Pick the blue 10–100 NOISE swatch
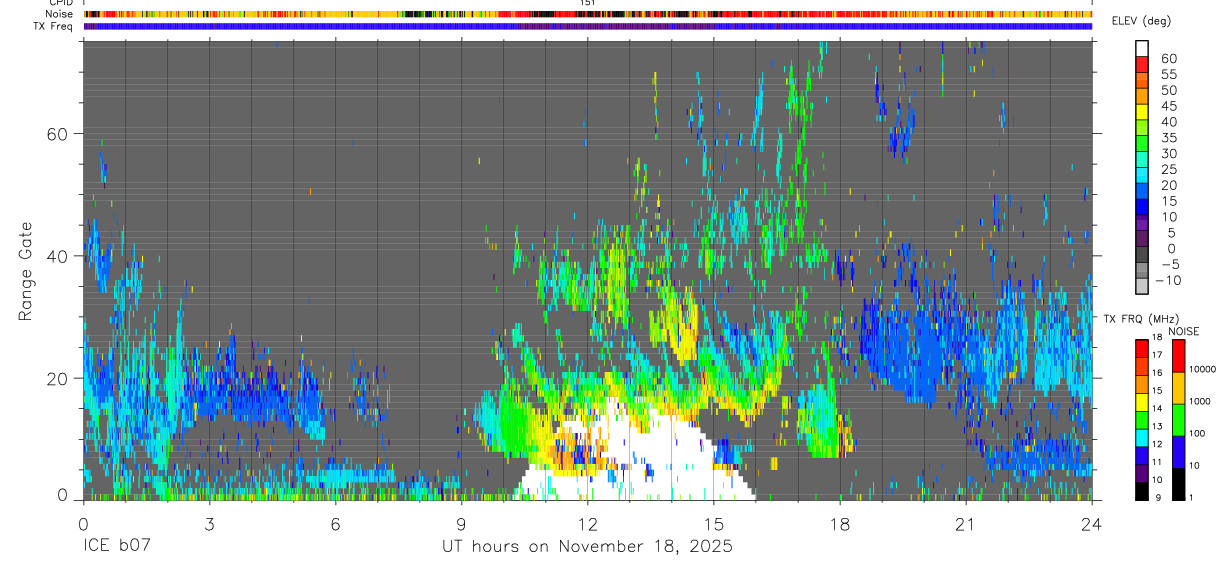This screenshot has width=1228, height=567. click(x=1179, y=452)
